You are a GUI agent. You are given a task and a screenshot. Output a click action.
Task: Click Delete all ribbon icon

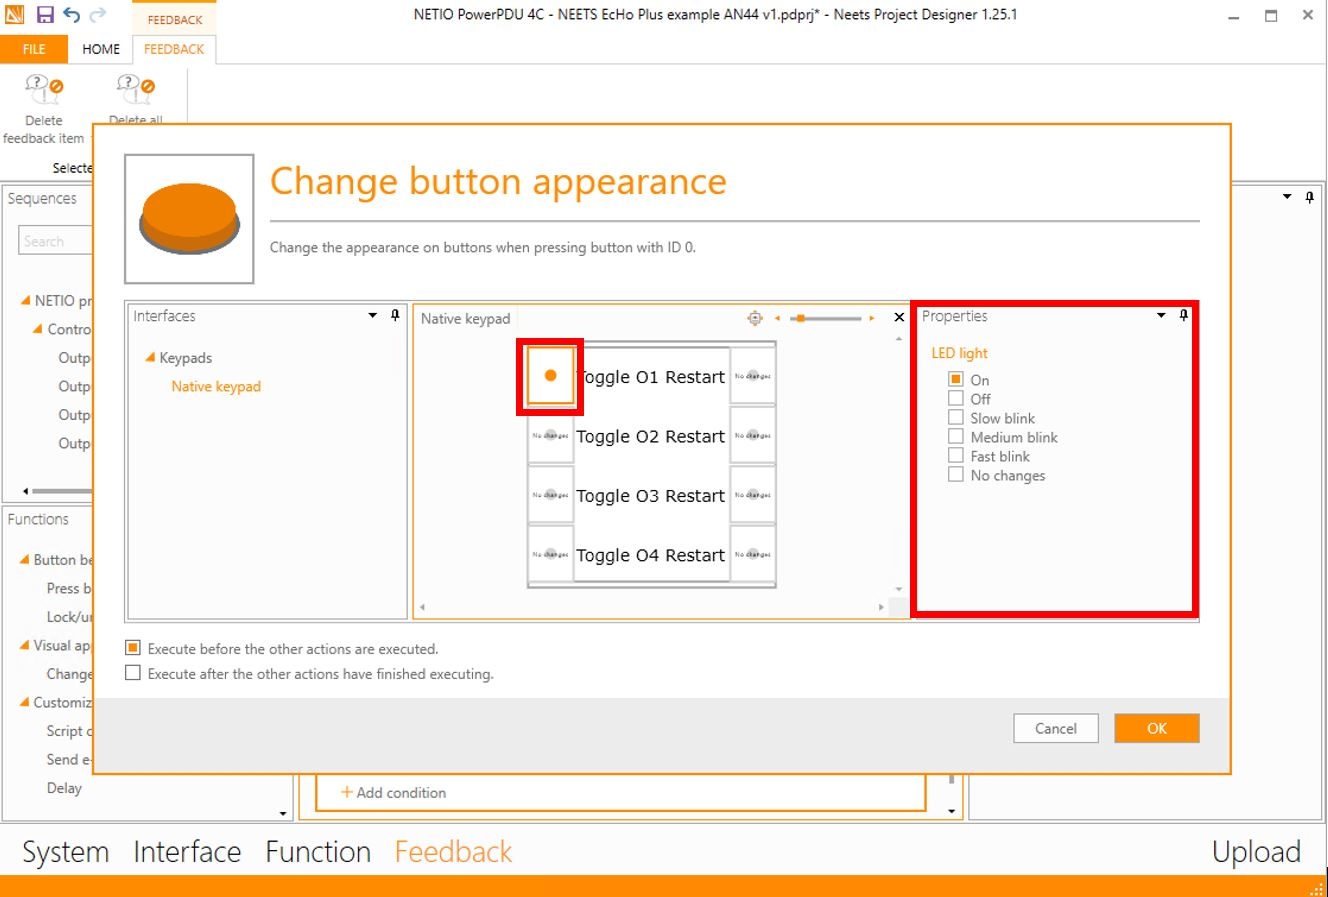pyautogui.click(x=136, y=90)
